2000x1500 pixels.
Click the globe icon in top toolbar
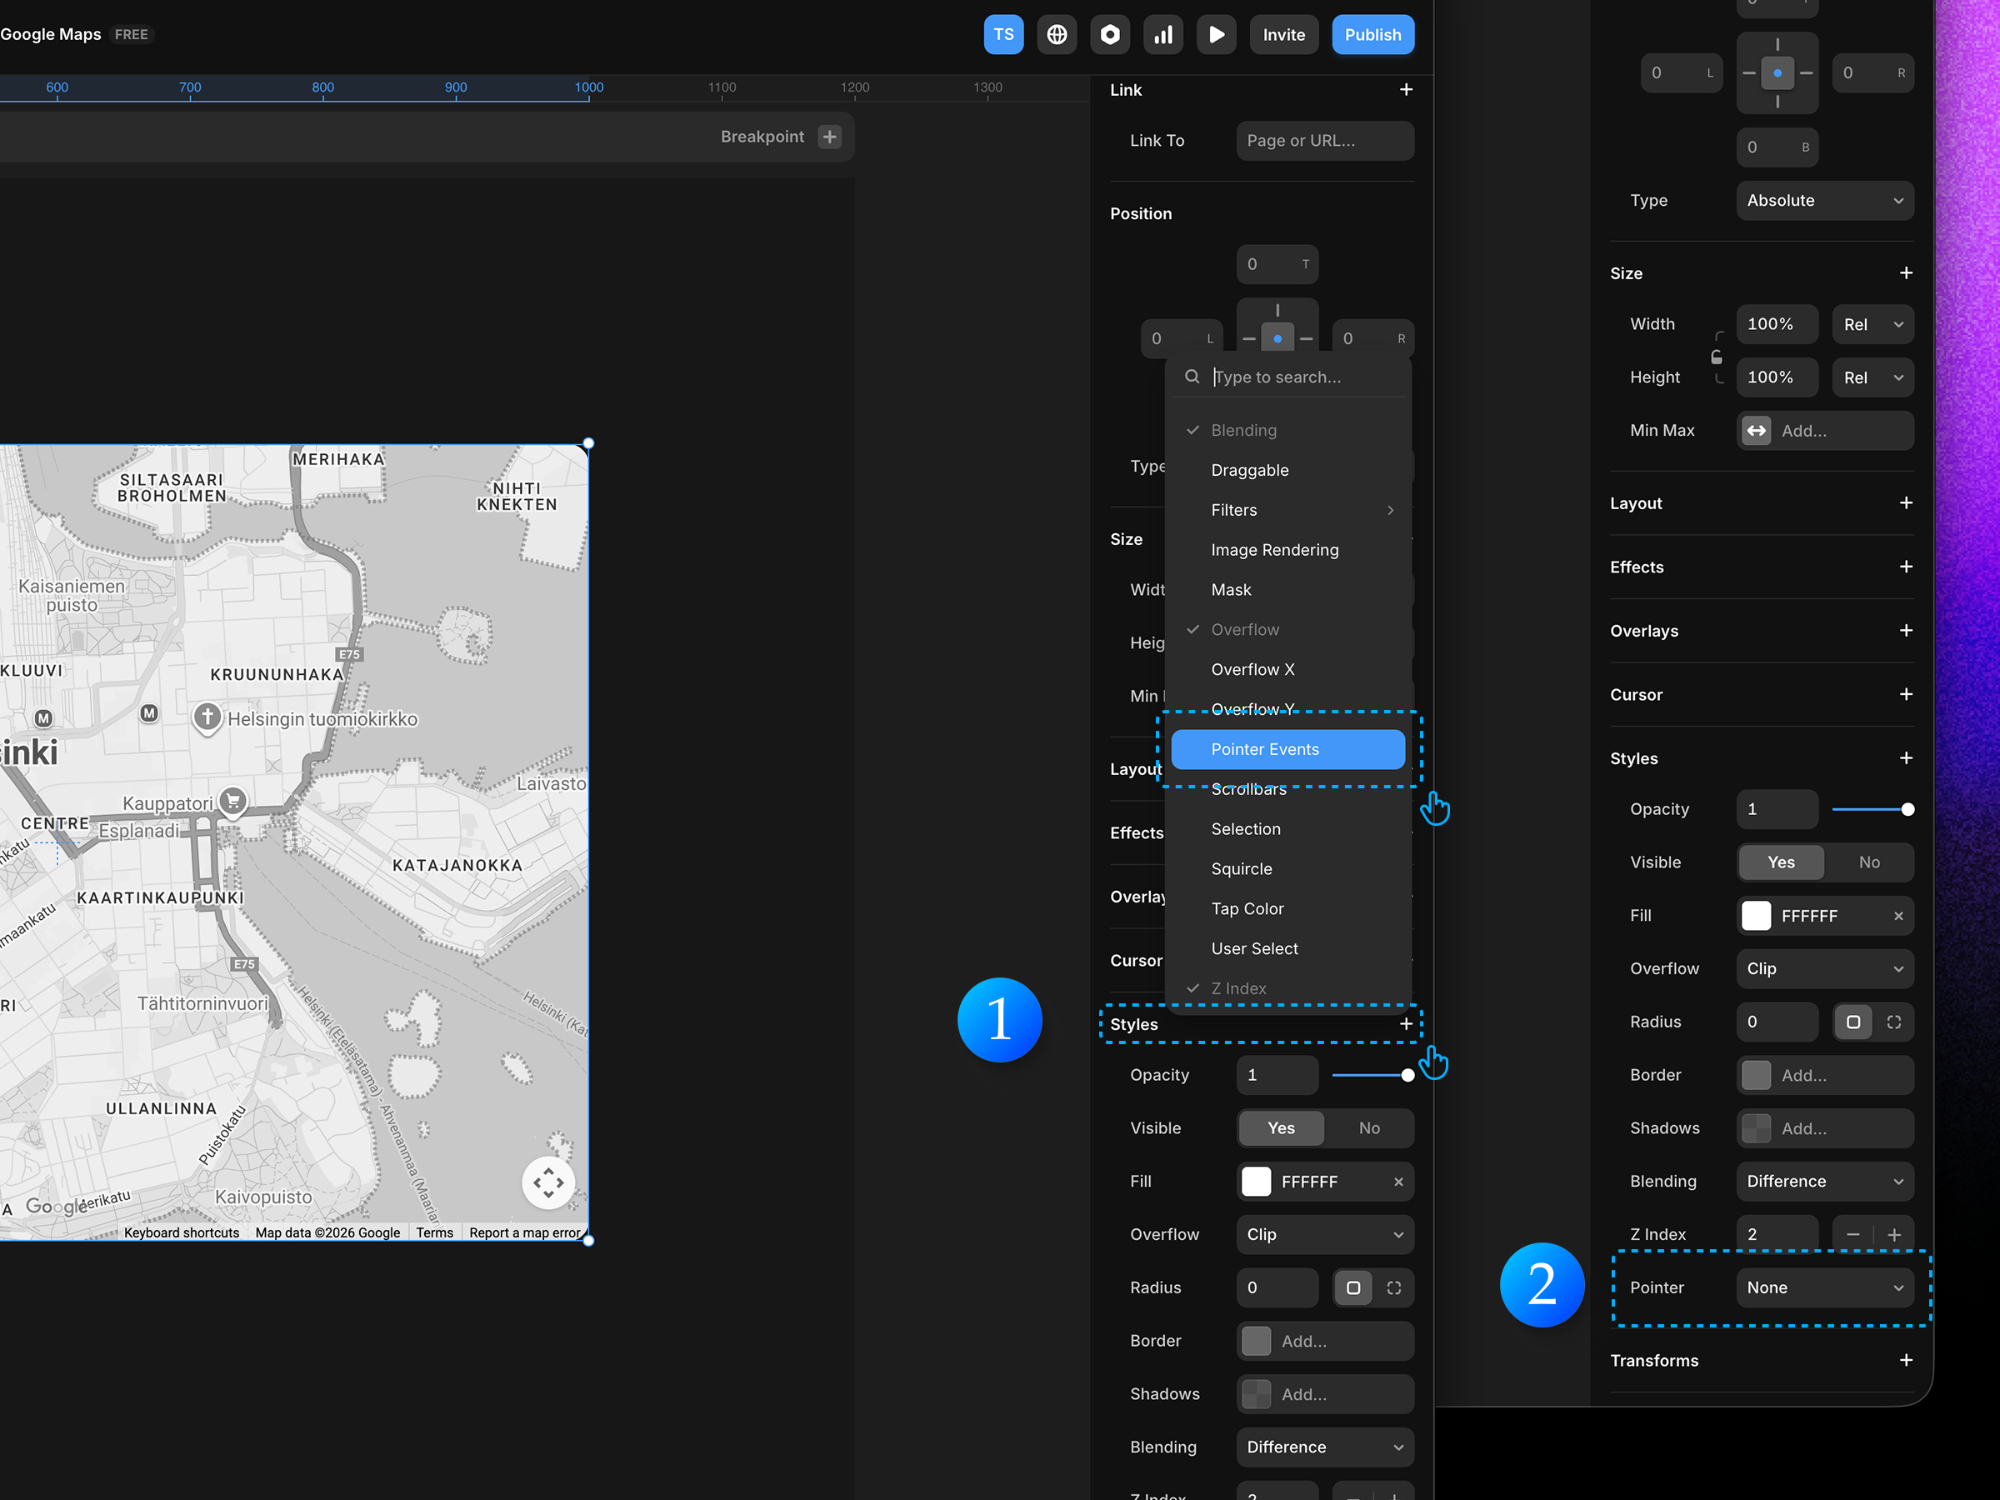click(x=1056, y=34)
